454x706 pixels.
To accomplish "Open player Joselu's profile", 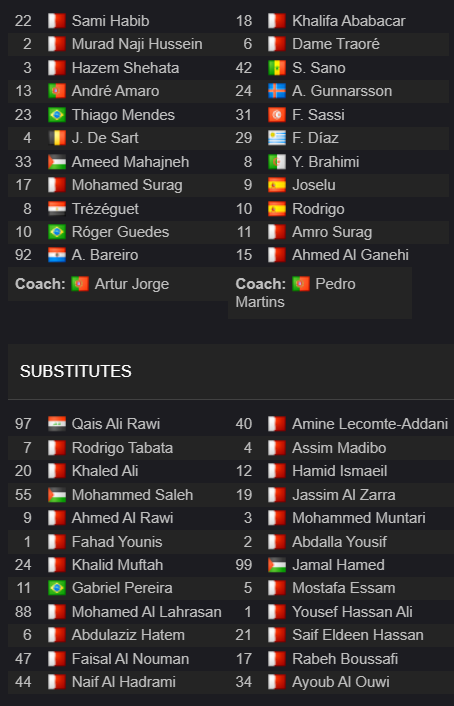I will pos(313,185).
